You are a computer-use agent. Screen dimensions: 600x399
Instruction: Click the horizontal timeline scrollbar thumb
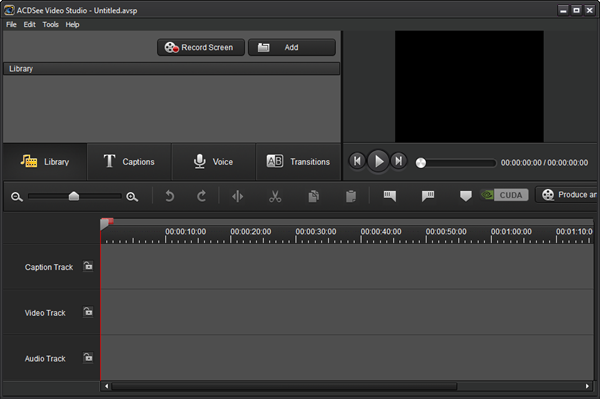[284, 386]
